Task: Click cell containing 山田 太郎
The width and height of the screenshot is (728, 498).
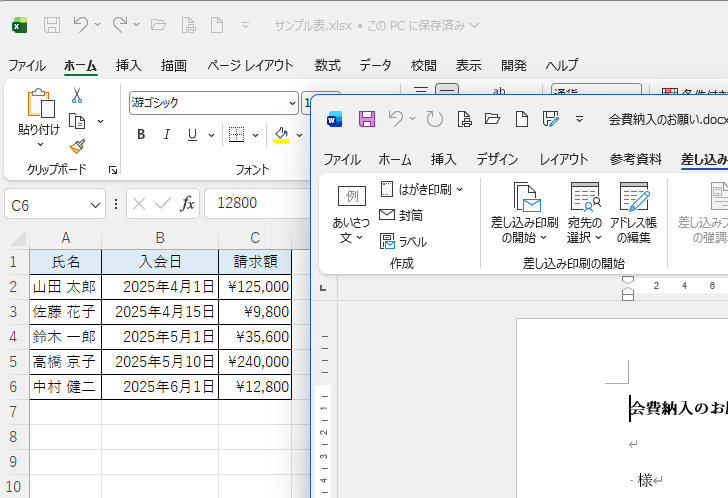Action: [65, 287]
